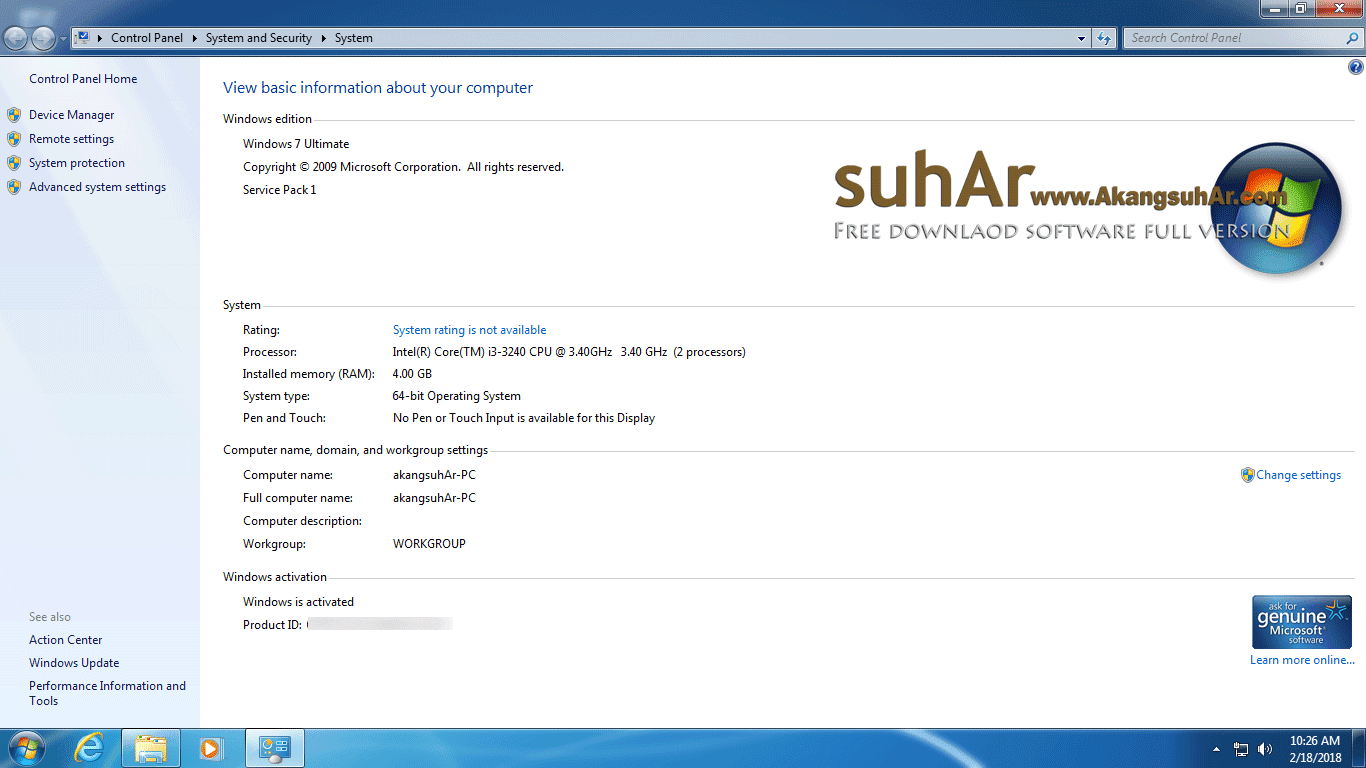
Task: Click the Service Pack 1 text
Action: point(280,190)
